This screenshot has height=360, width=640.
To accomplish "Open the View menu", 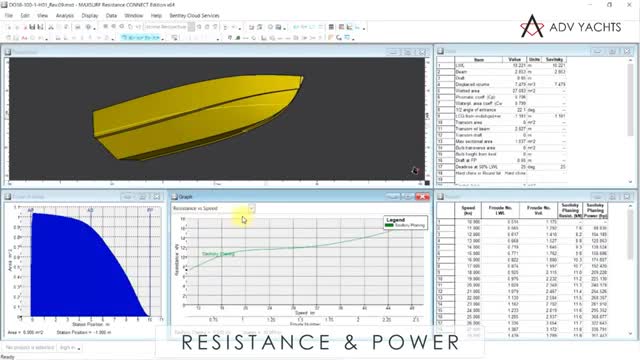I will [42, 16].
